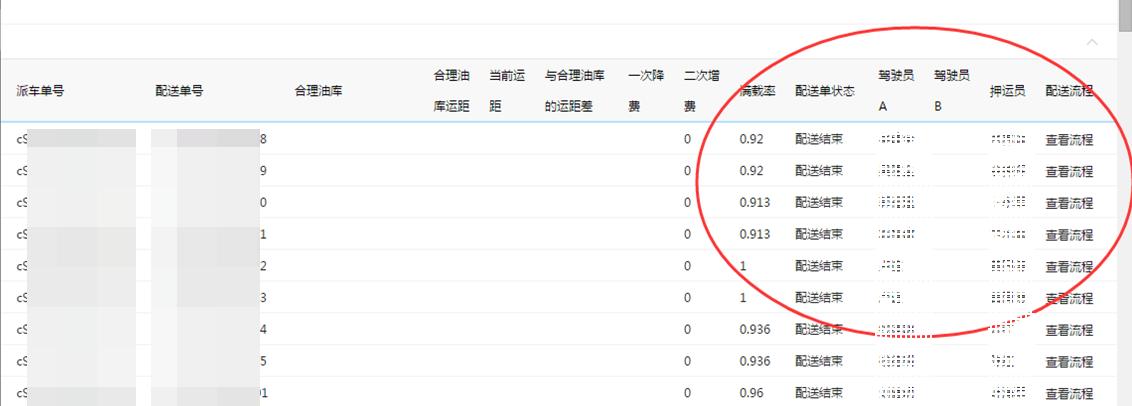Select the 配送单号 column header
The width and height of the screenshot is (1132, 406).
179,91
